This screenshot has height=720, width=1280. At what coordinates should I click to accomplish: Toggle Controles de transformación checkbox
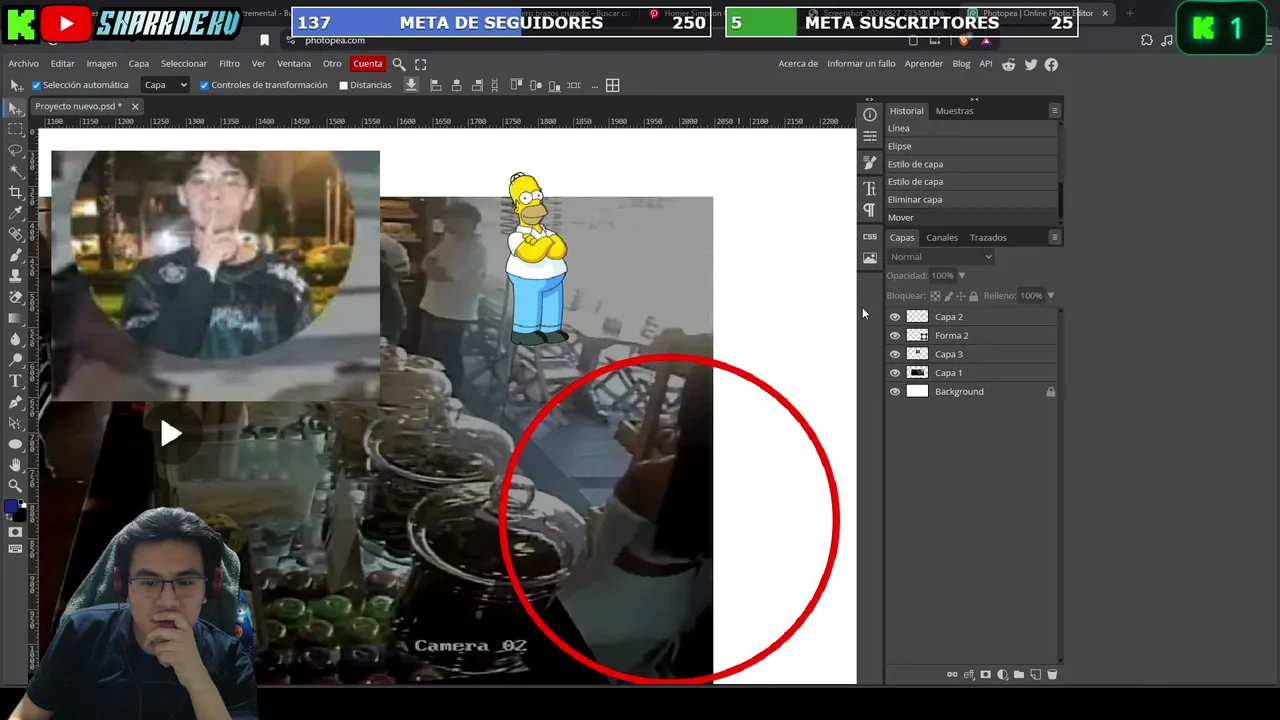click(x=204, y=86)
